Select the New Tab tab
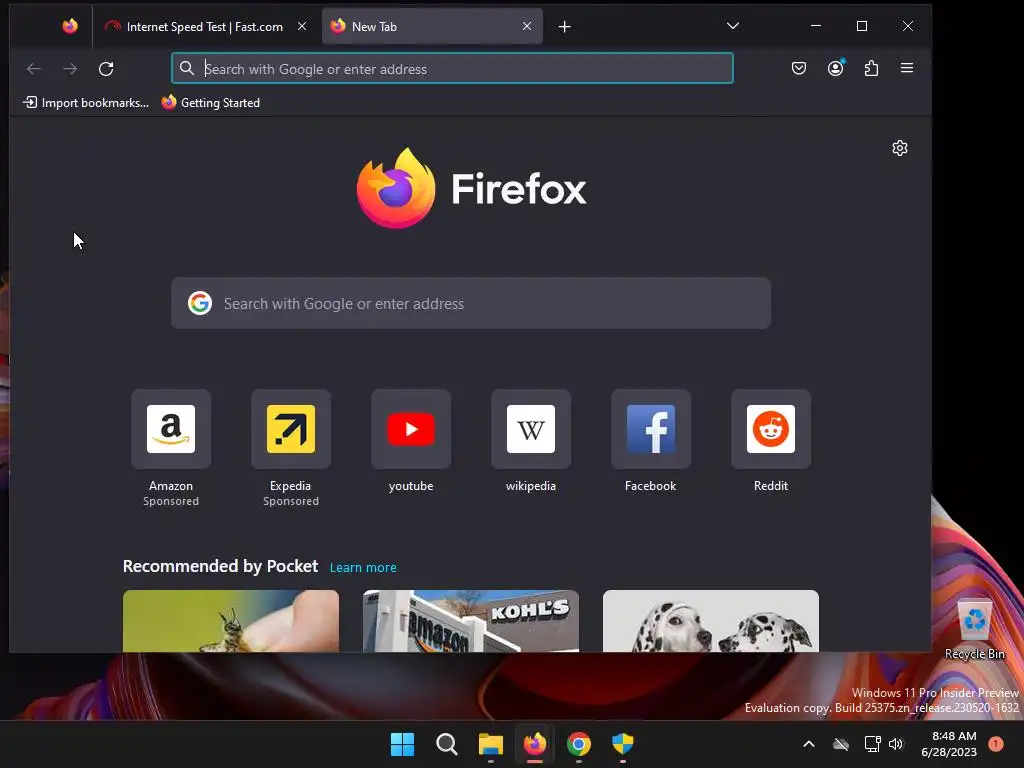 coord(432,27)
